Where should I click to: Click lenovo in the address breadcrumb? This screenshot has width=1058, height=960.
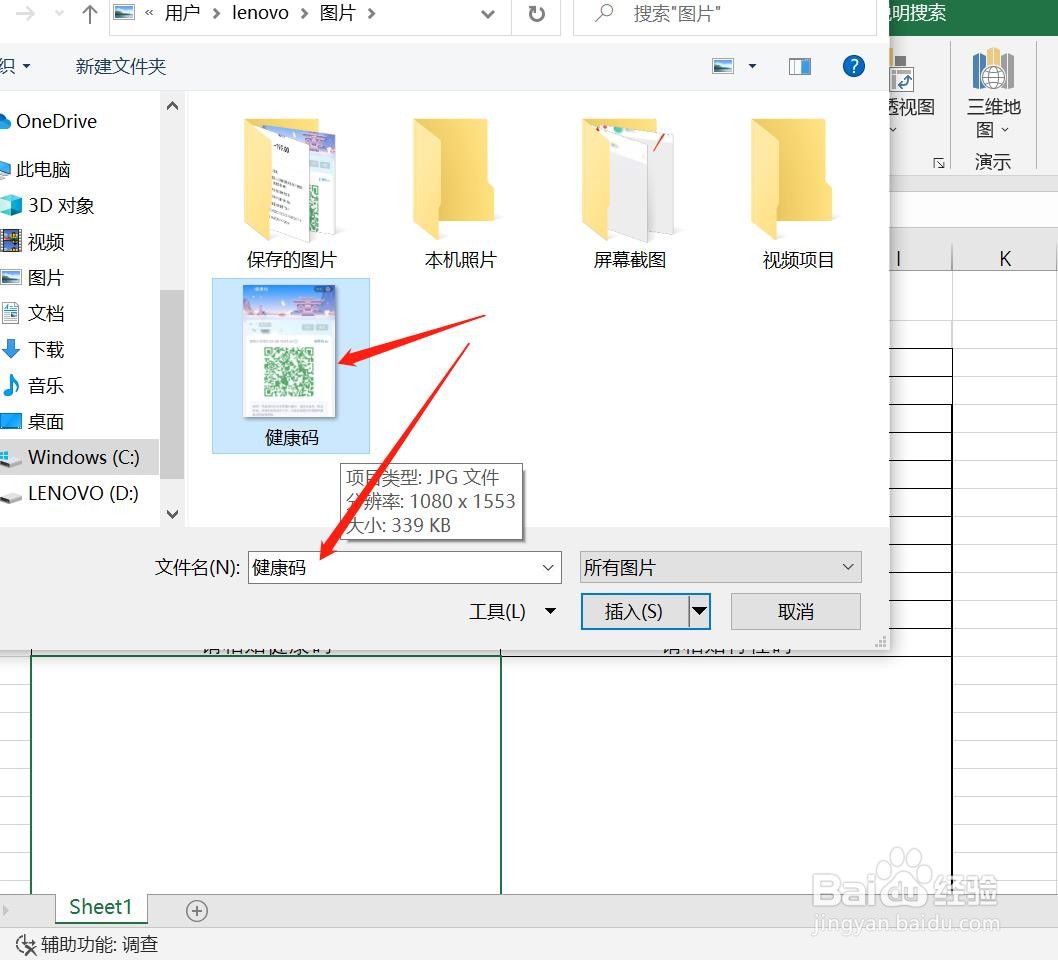coord(260,13)
